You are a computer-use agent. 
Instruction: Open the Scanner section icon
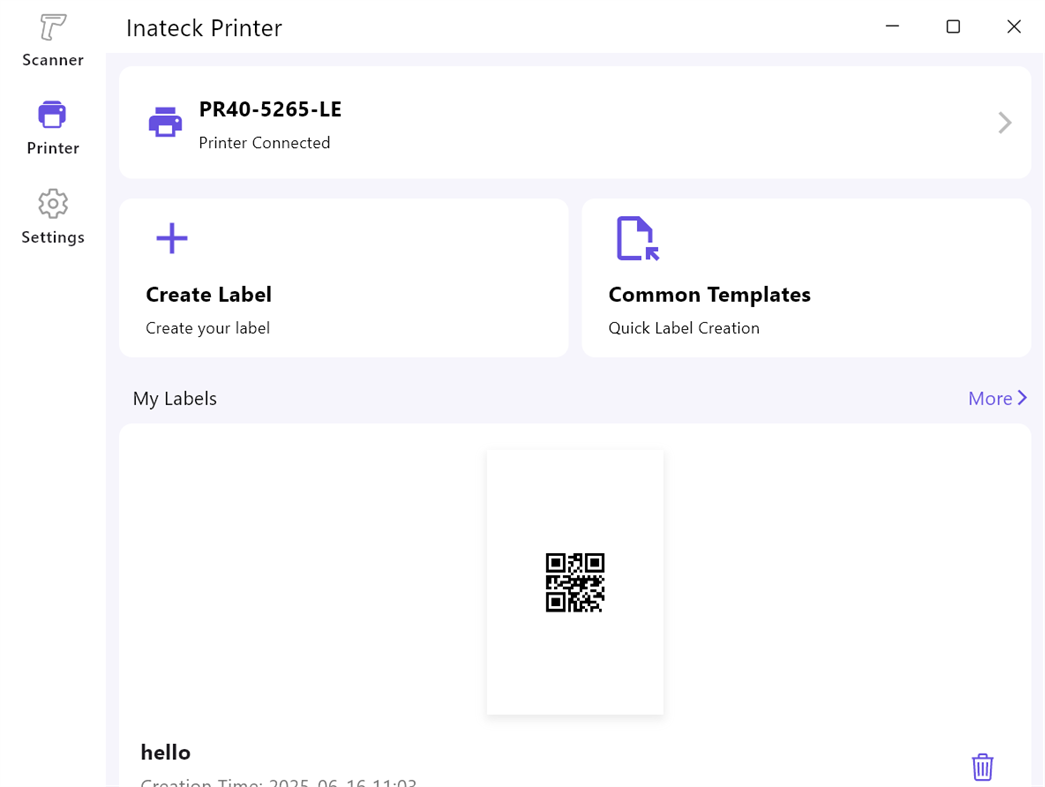[x=53, y=27]
